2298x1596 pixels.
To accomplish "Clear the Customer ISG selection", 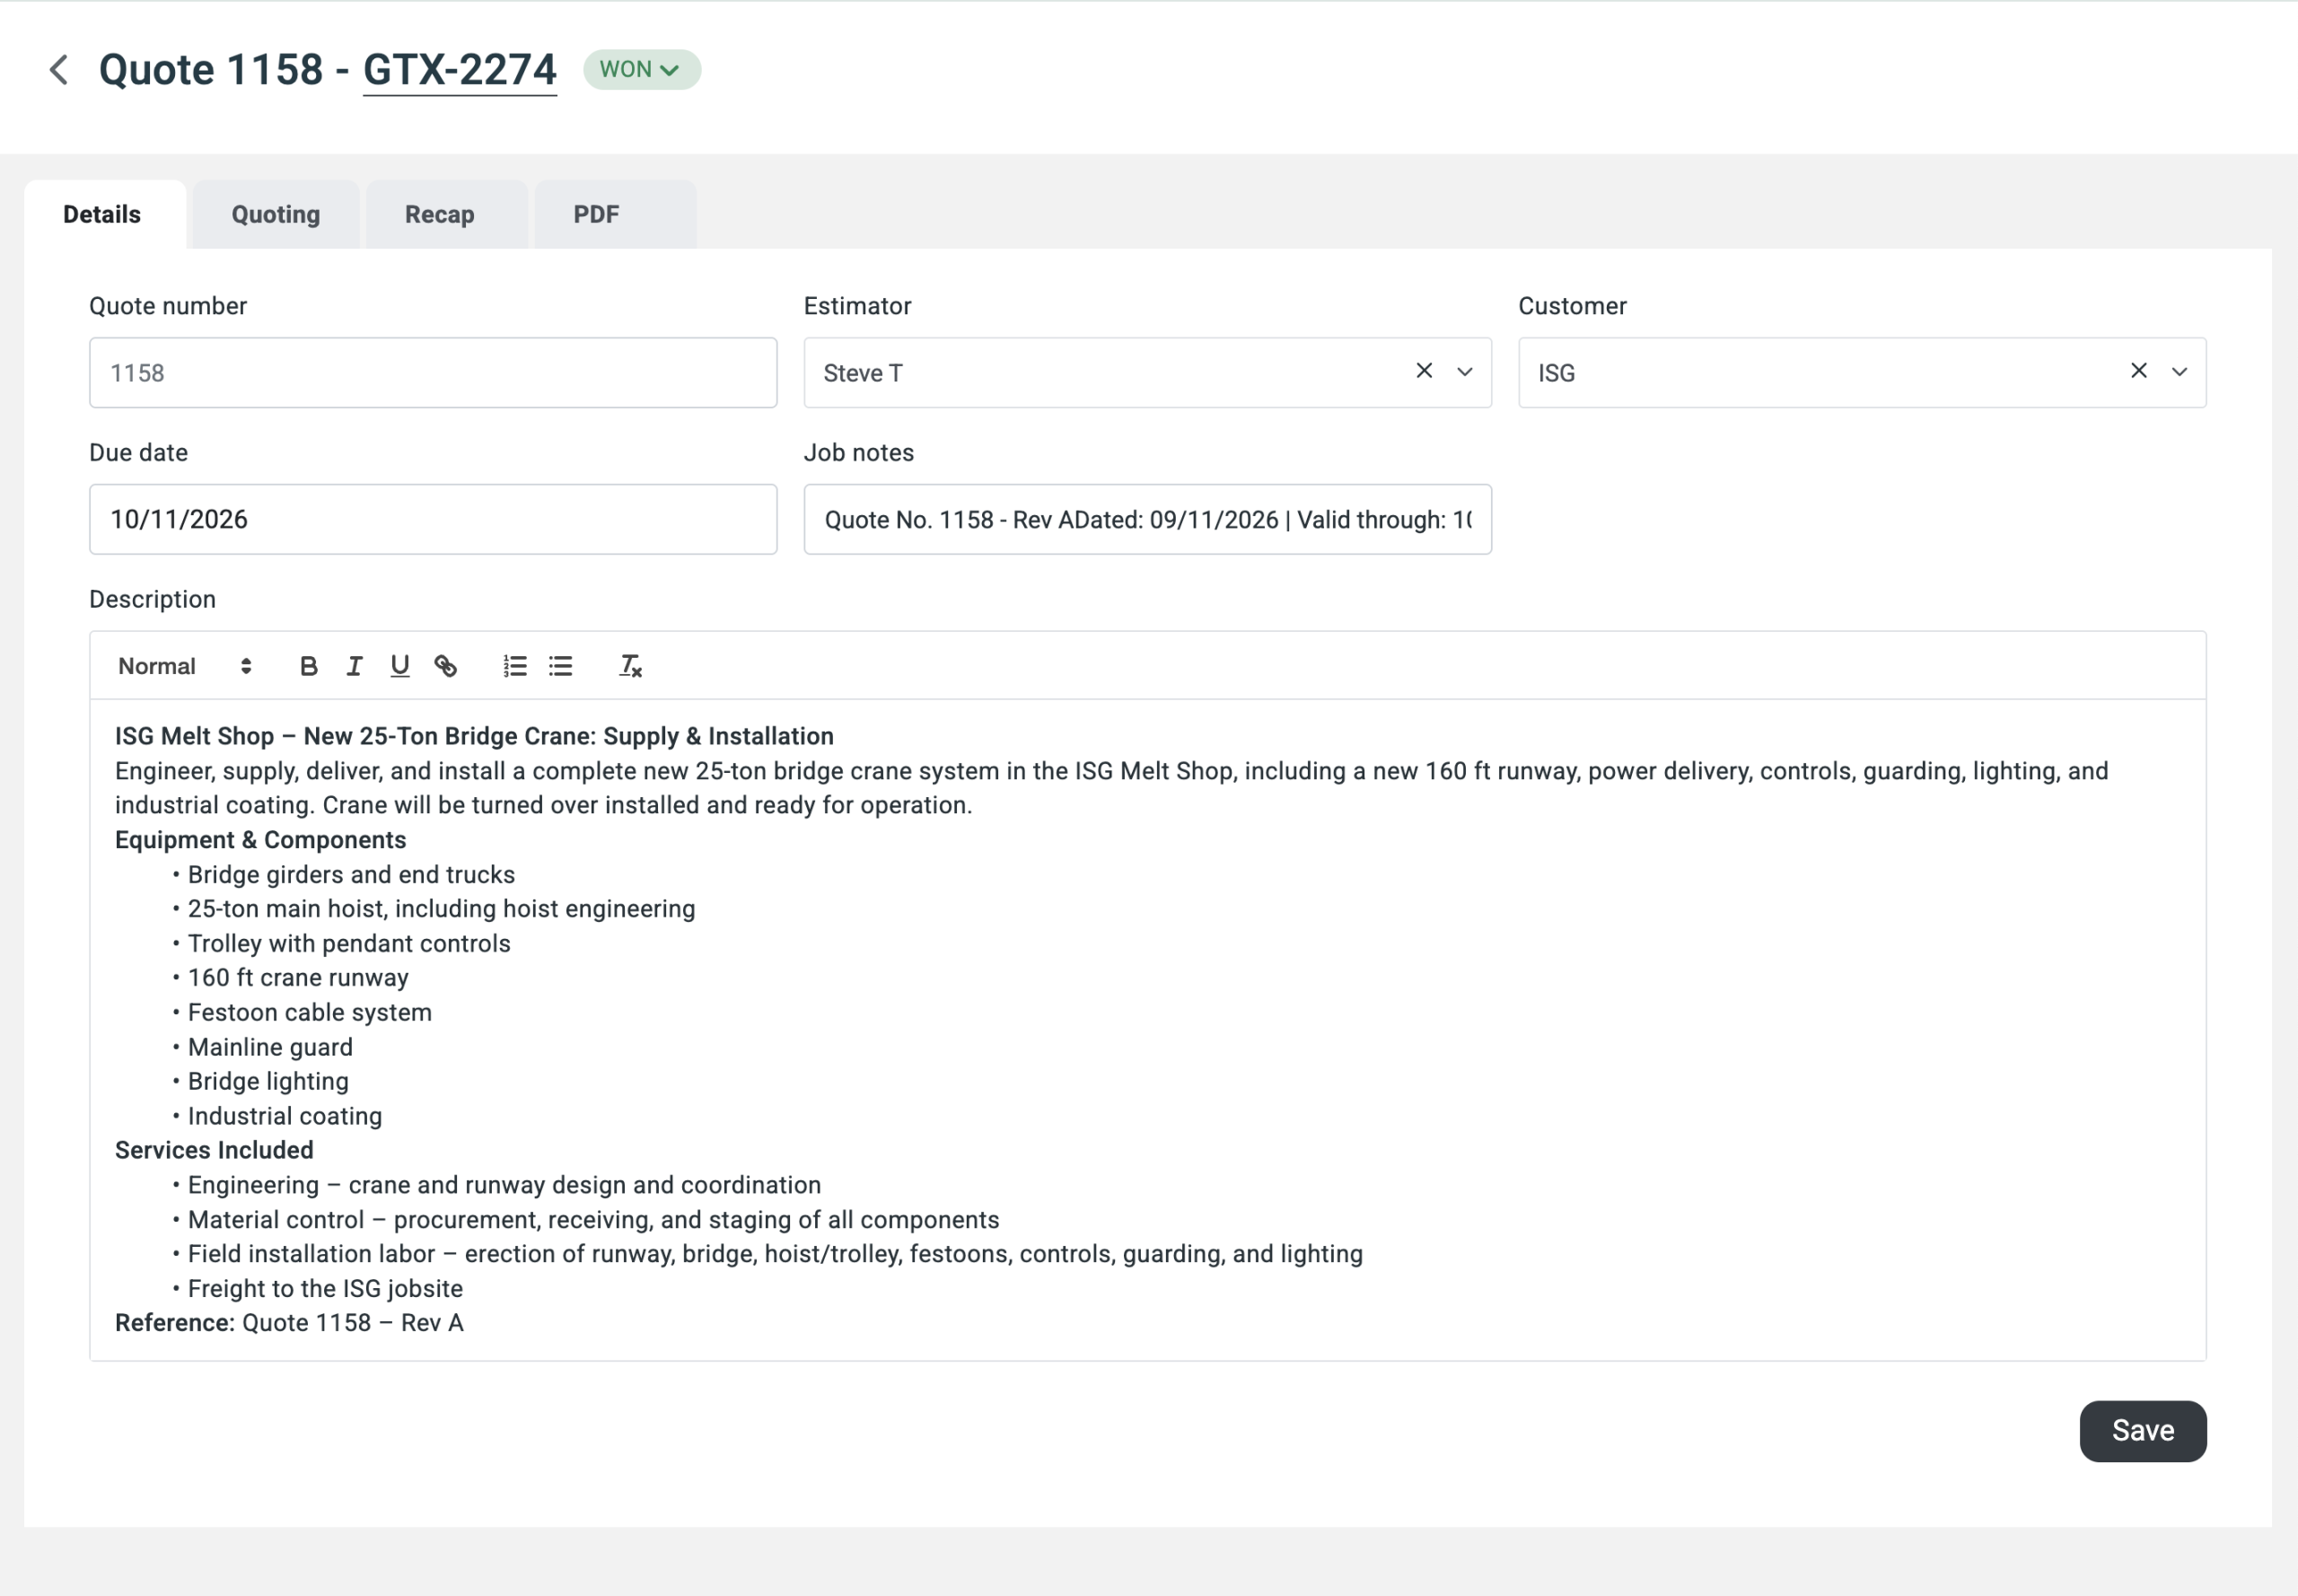I will coord(2139,371).
